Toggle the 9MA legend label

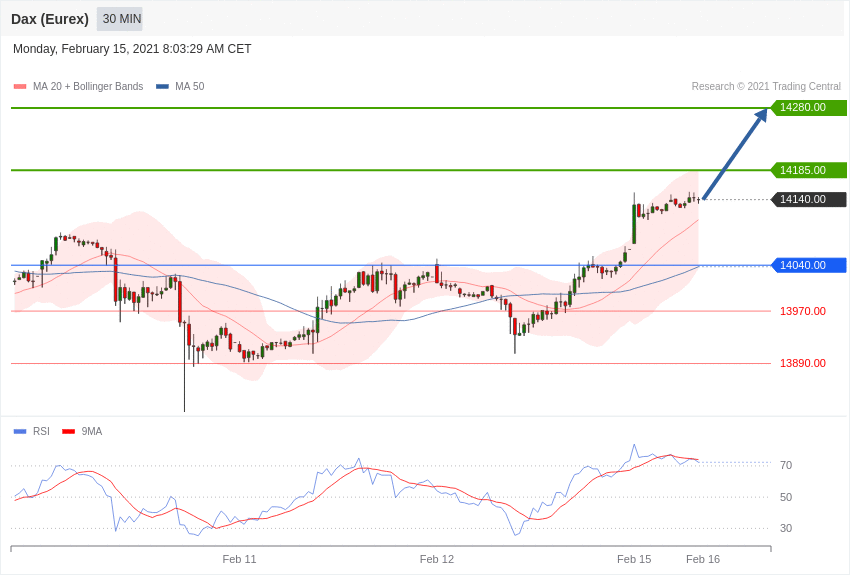coord(92,432)
